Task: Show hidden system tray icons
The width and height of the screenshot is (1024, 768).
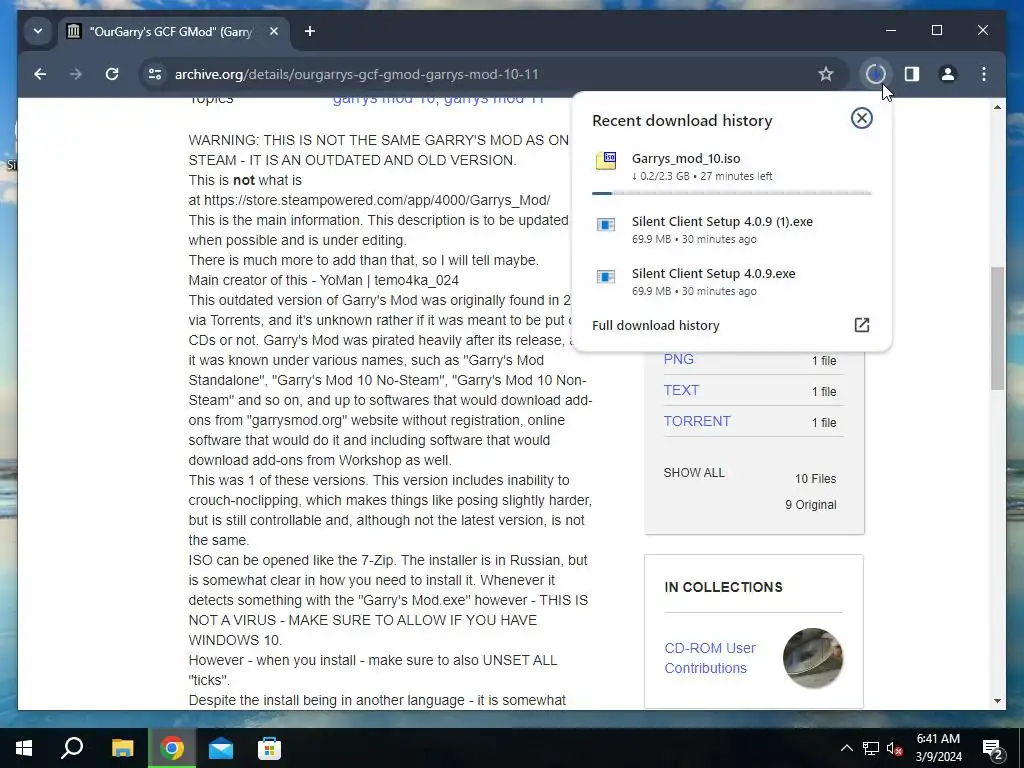Action: click(x=846, y=748)
